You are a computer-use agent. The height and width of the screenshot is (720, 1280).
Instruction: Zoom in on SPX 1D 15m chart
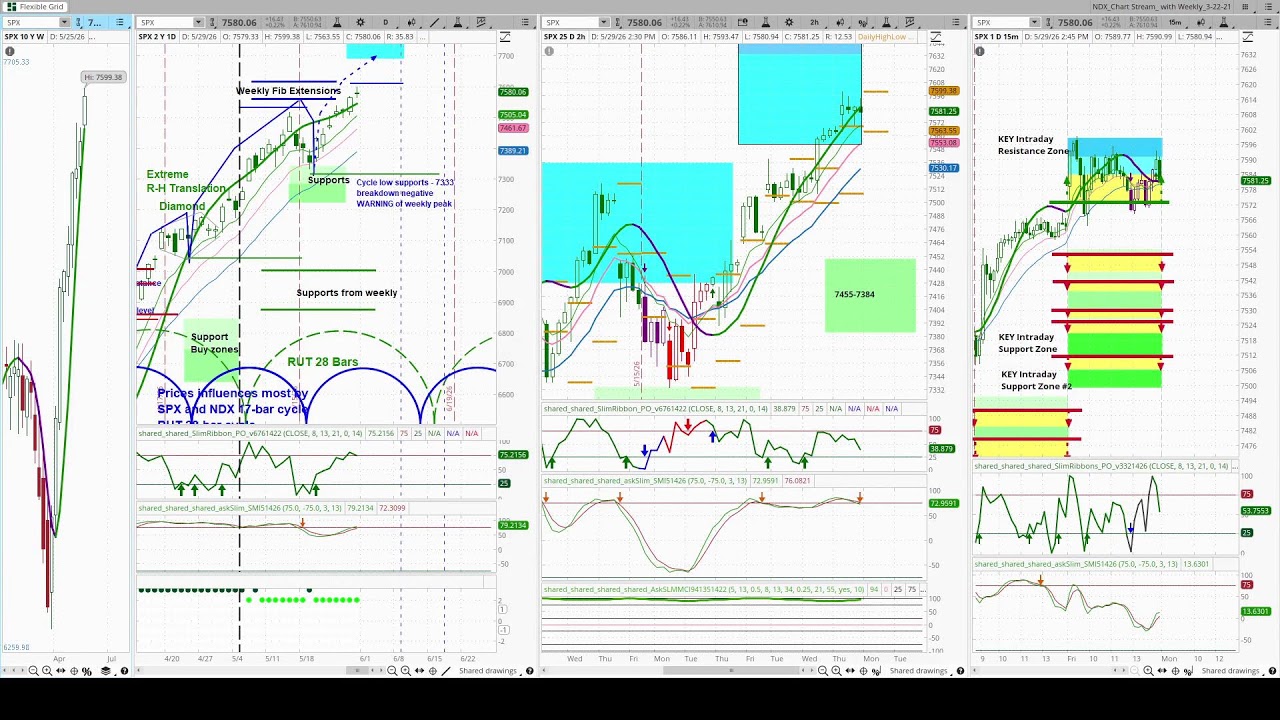[x=1148, y=670]
